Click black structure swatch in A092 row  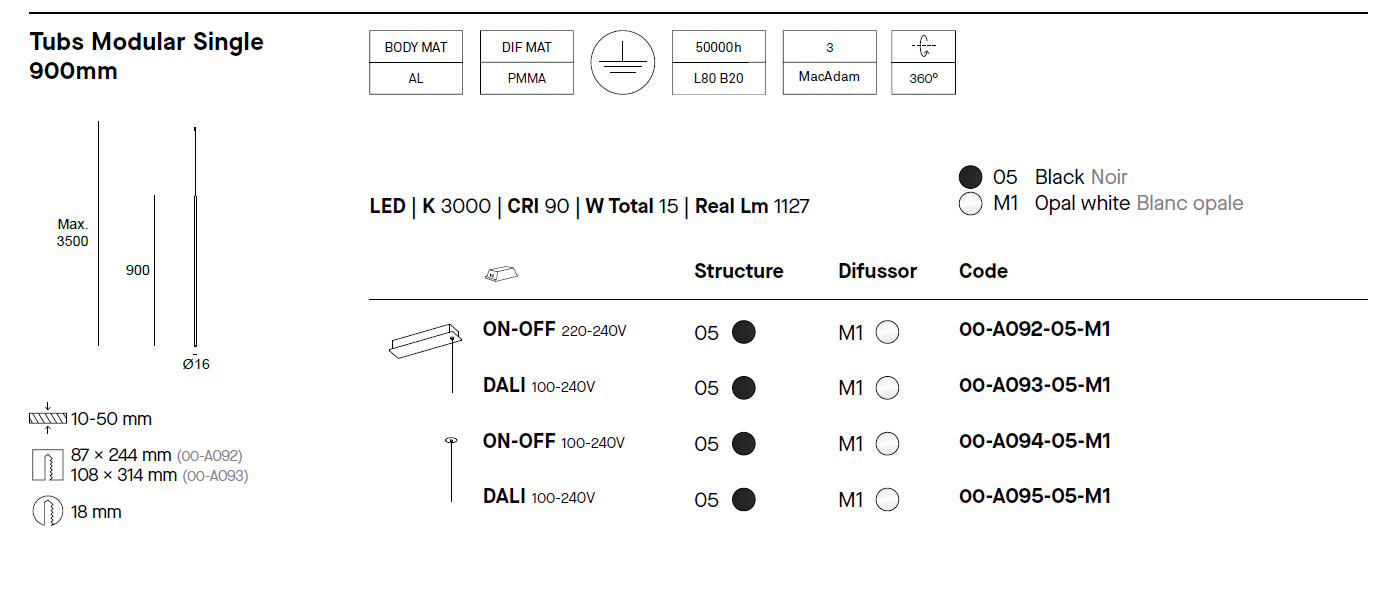(743, 332)
